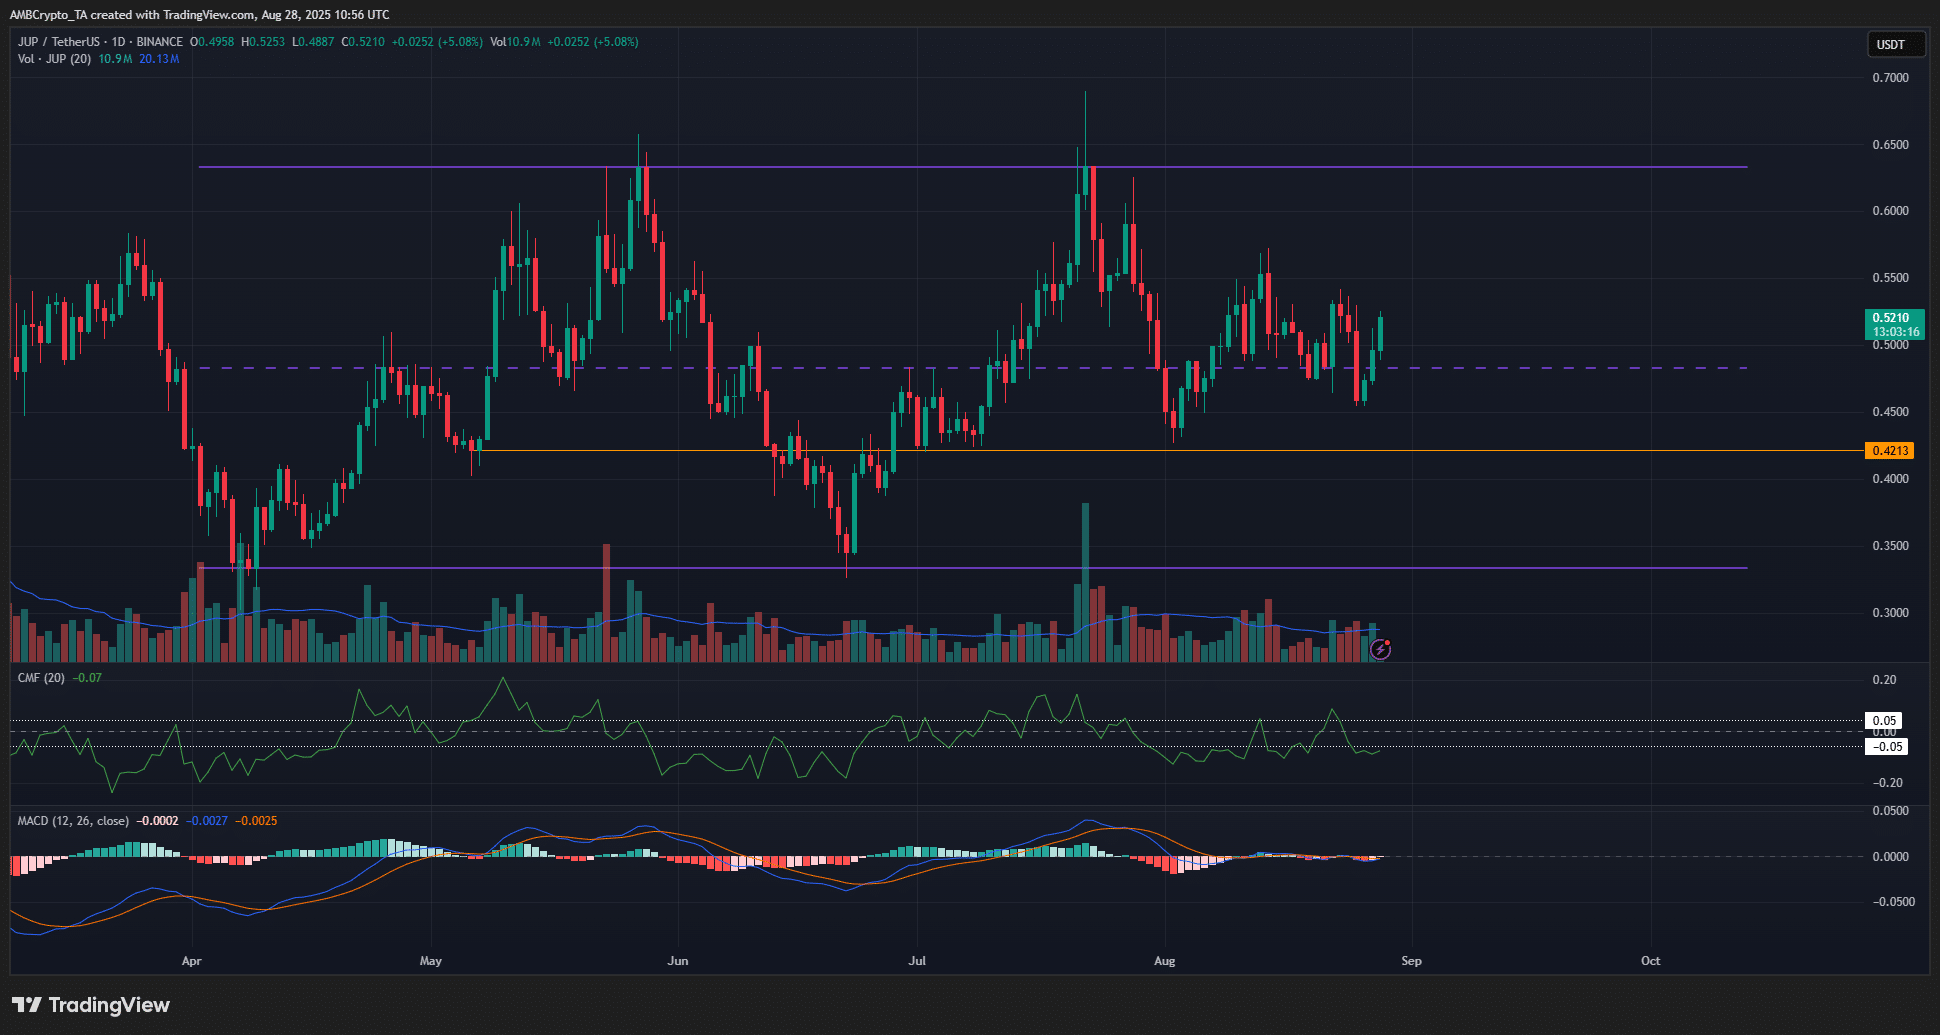
Task: Click the JUP / TetherUS symbol title
Action: (59, 42)
